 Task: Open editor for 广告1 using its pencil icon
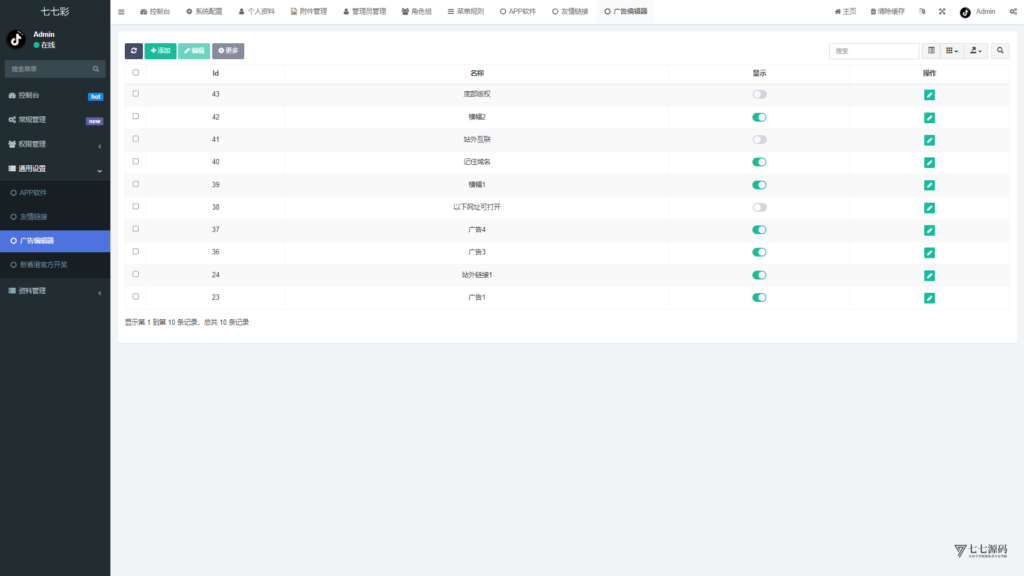[929, 298]
